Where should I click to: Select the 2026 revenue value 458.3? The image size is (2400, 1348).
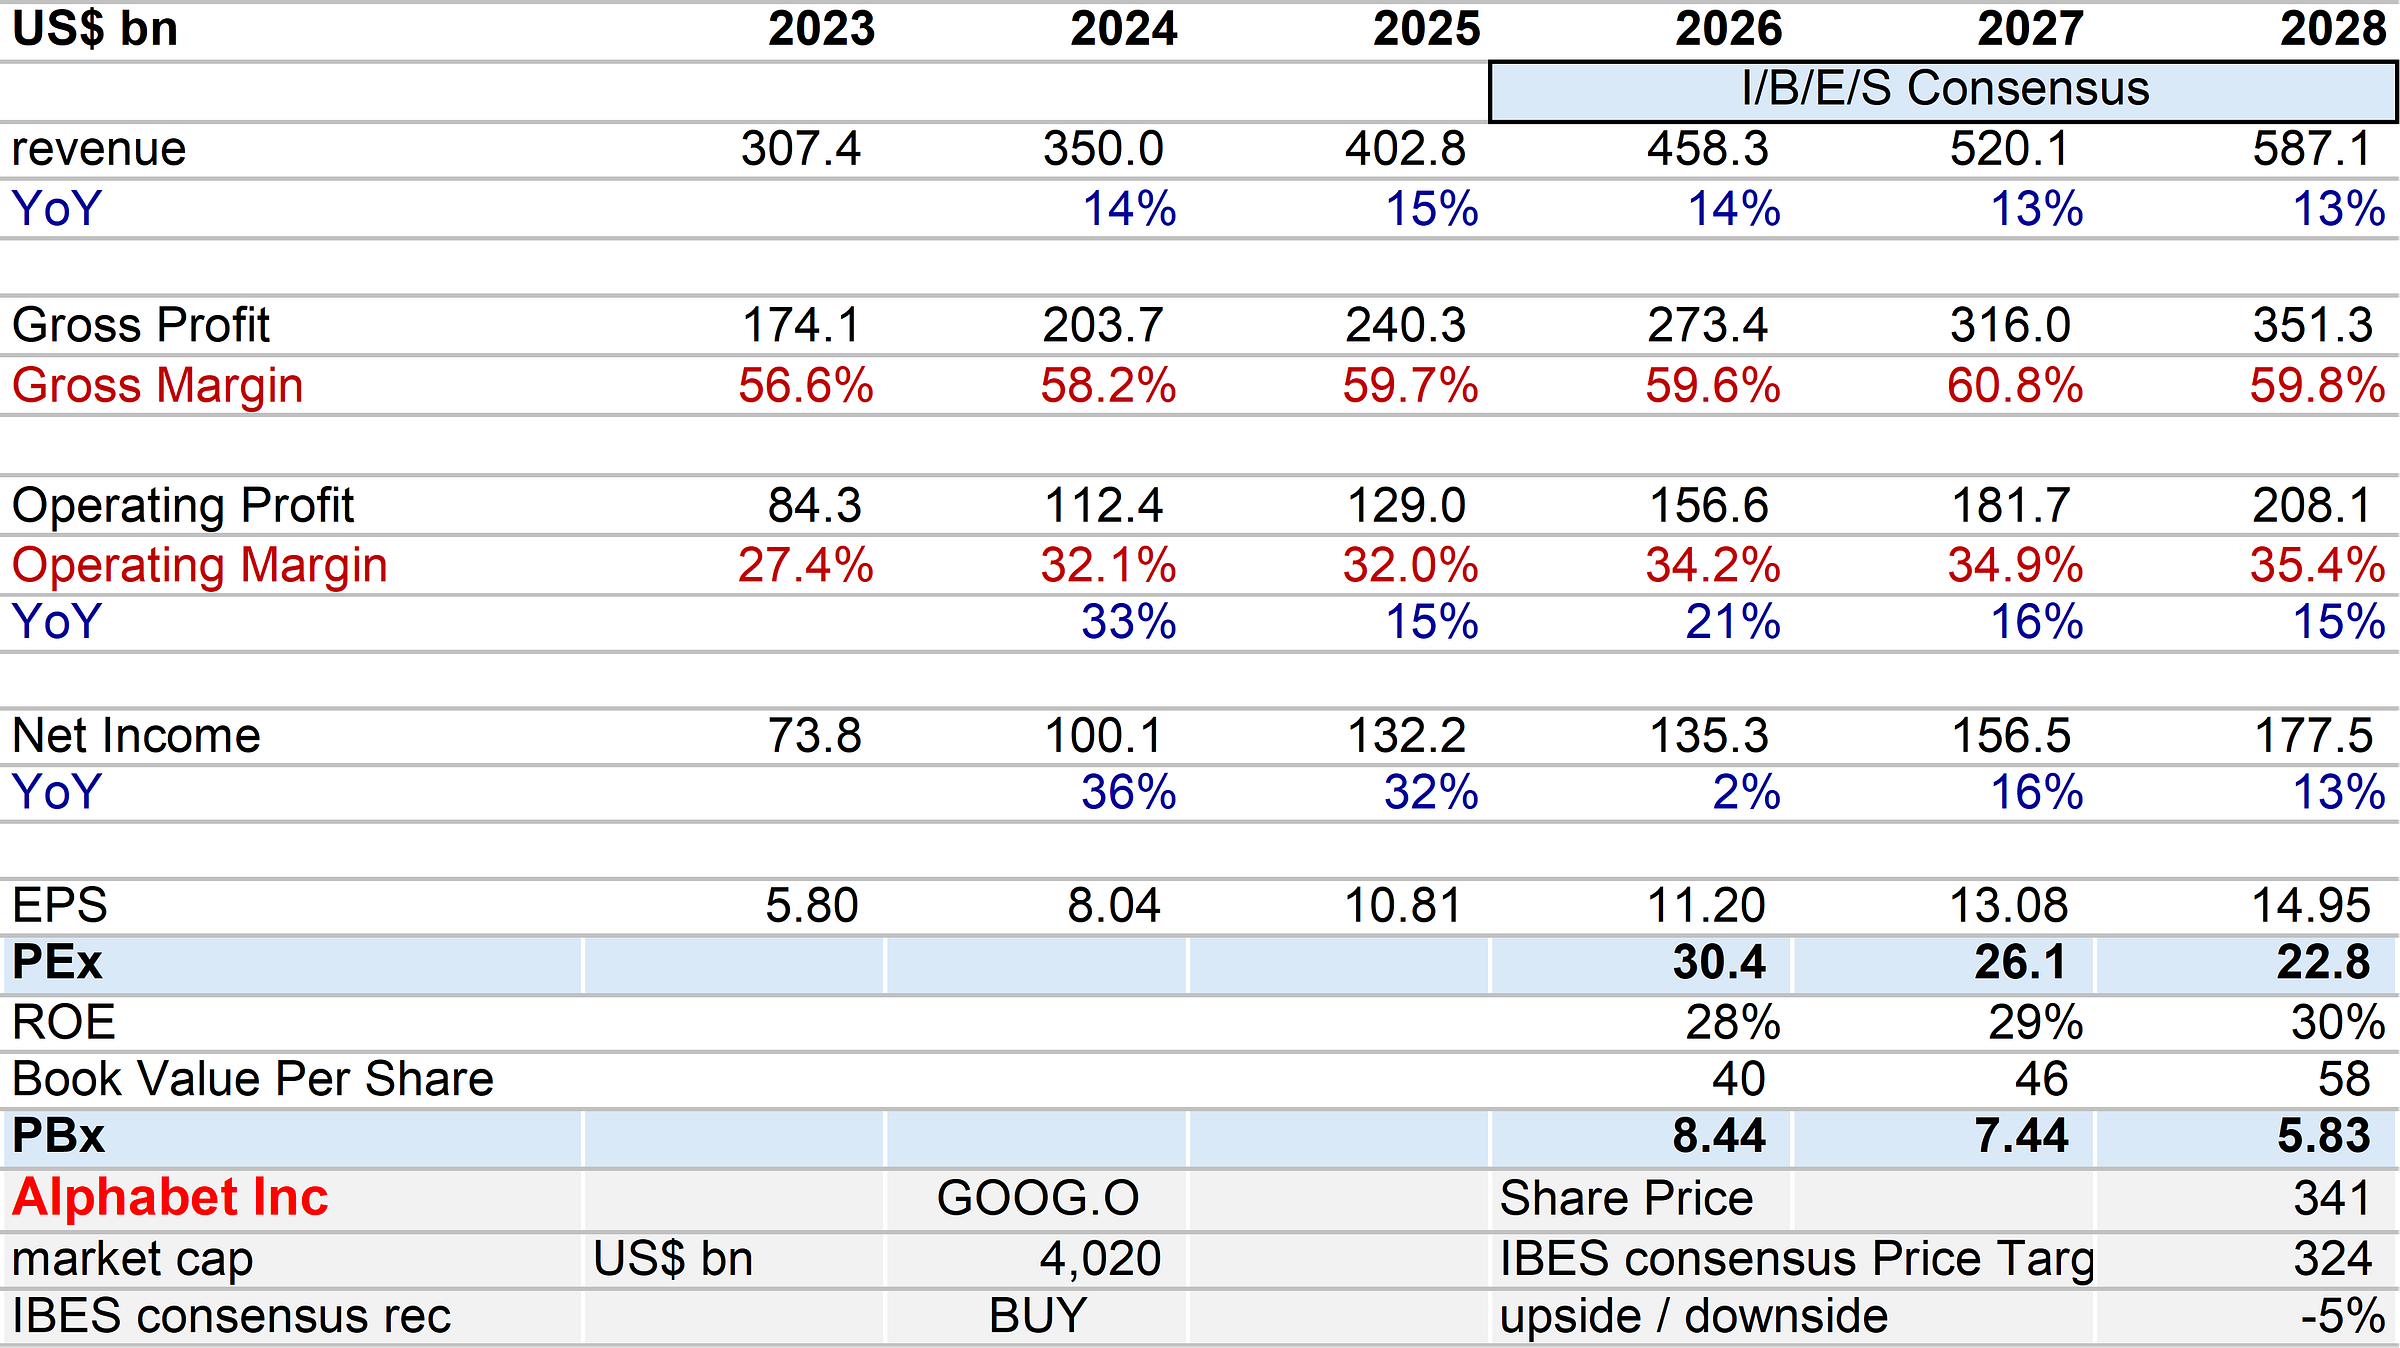1707,150
